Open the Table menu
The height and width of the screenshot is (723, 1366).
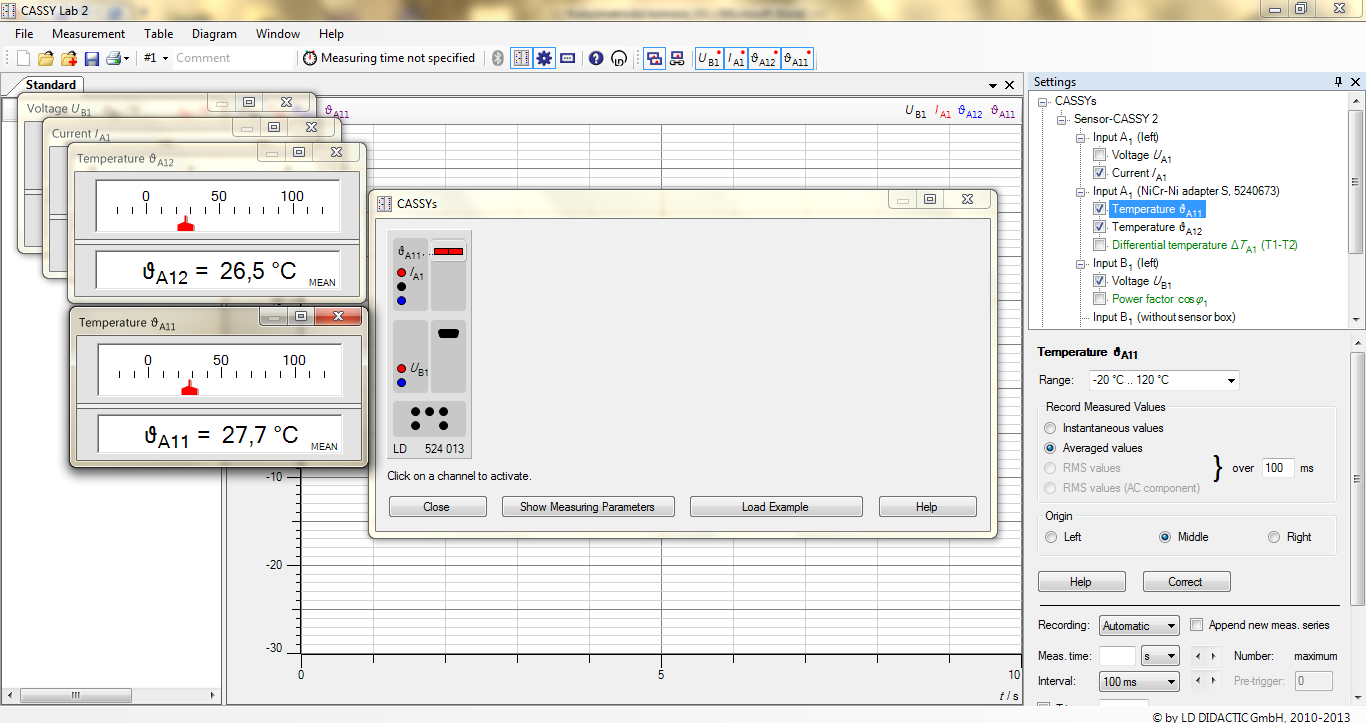158,34
